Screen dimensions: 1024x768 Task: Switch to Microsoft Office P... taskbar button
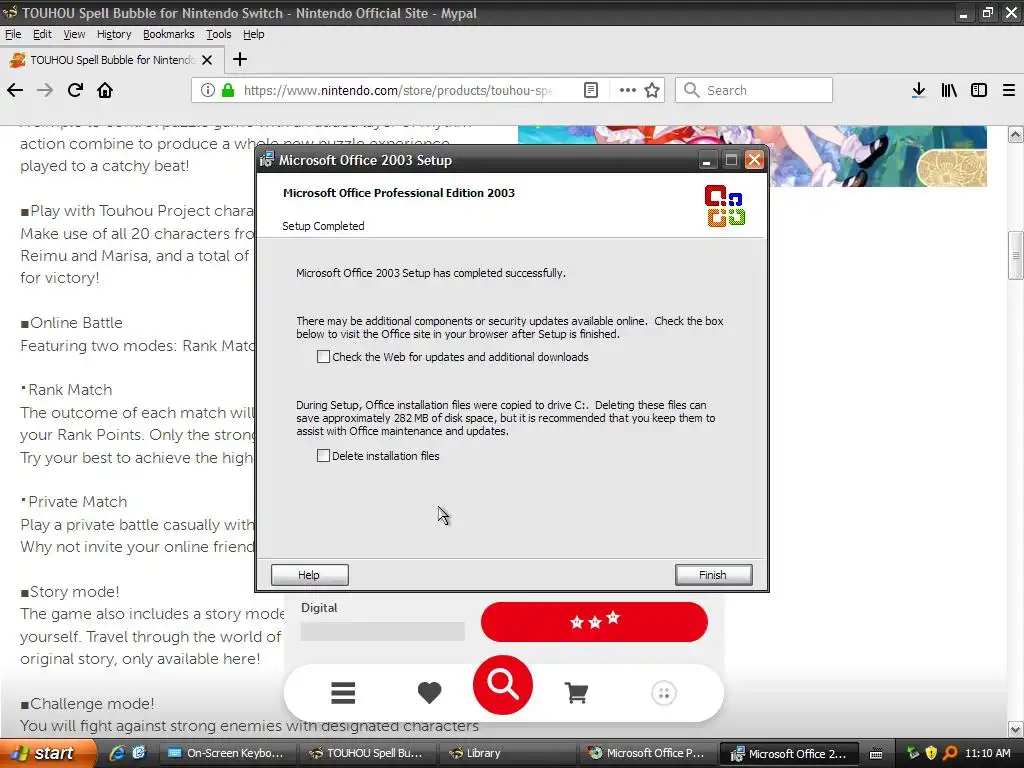(x=648, y=753)
